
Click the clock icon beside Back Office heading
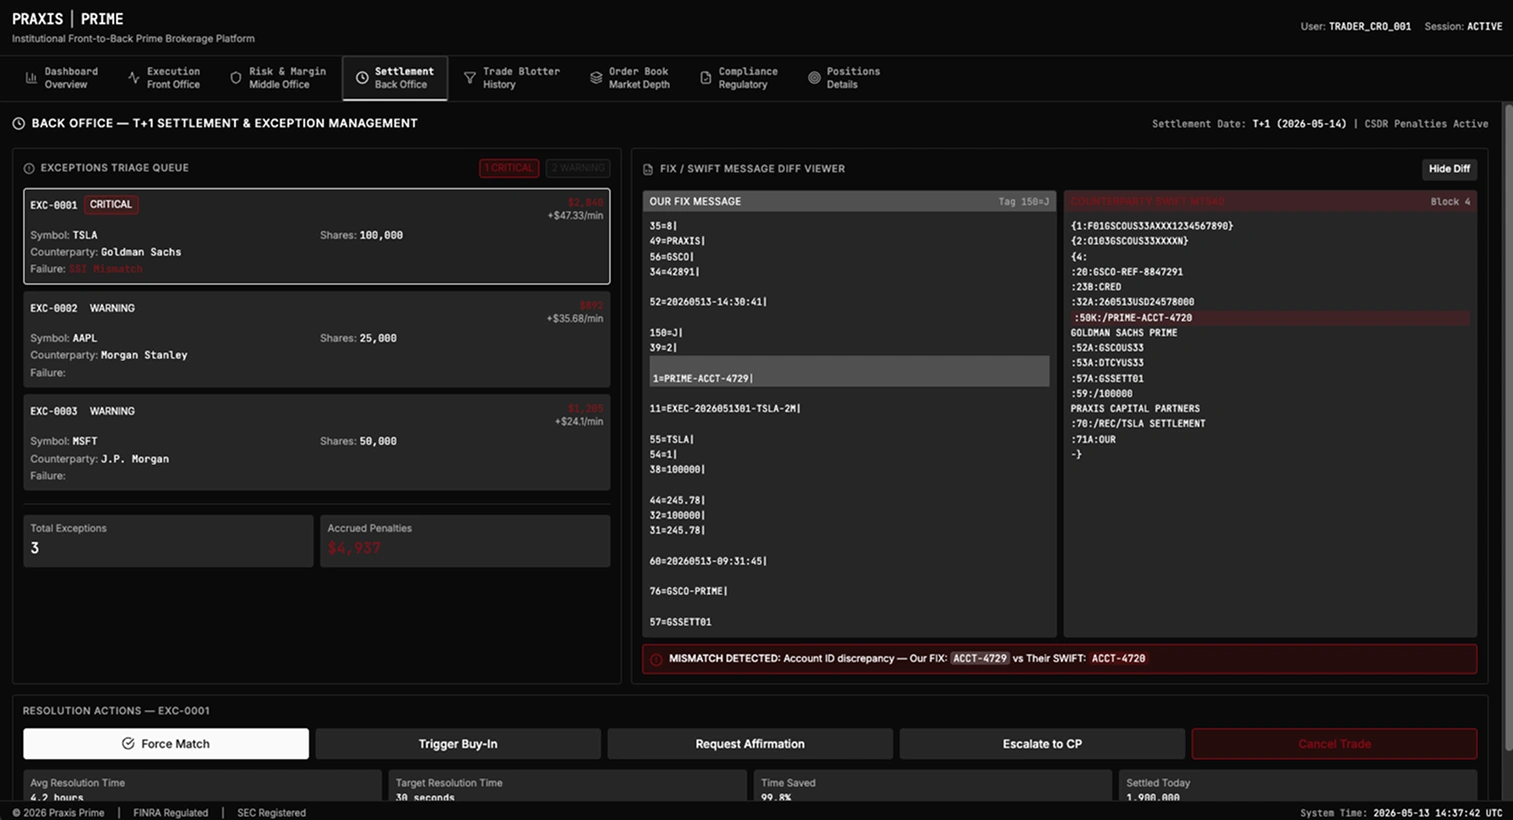click(x=19, y=123)
